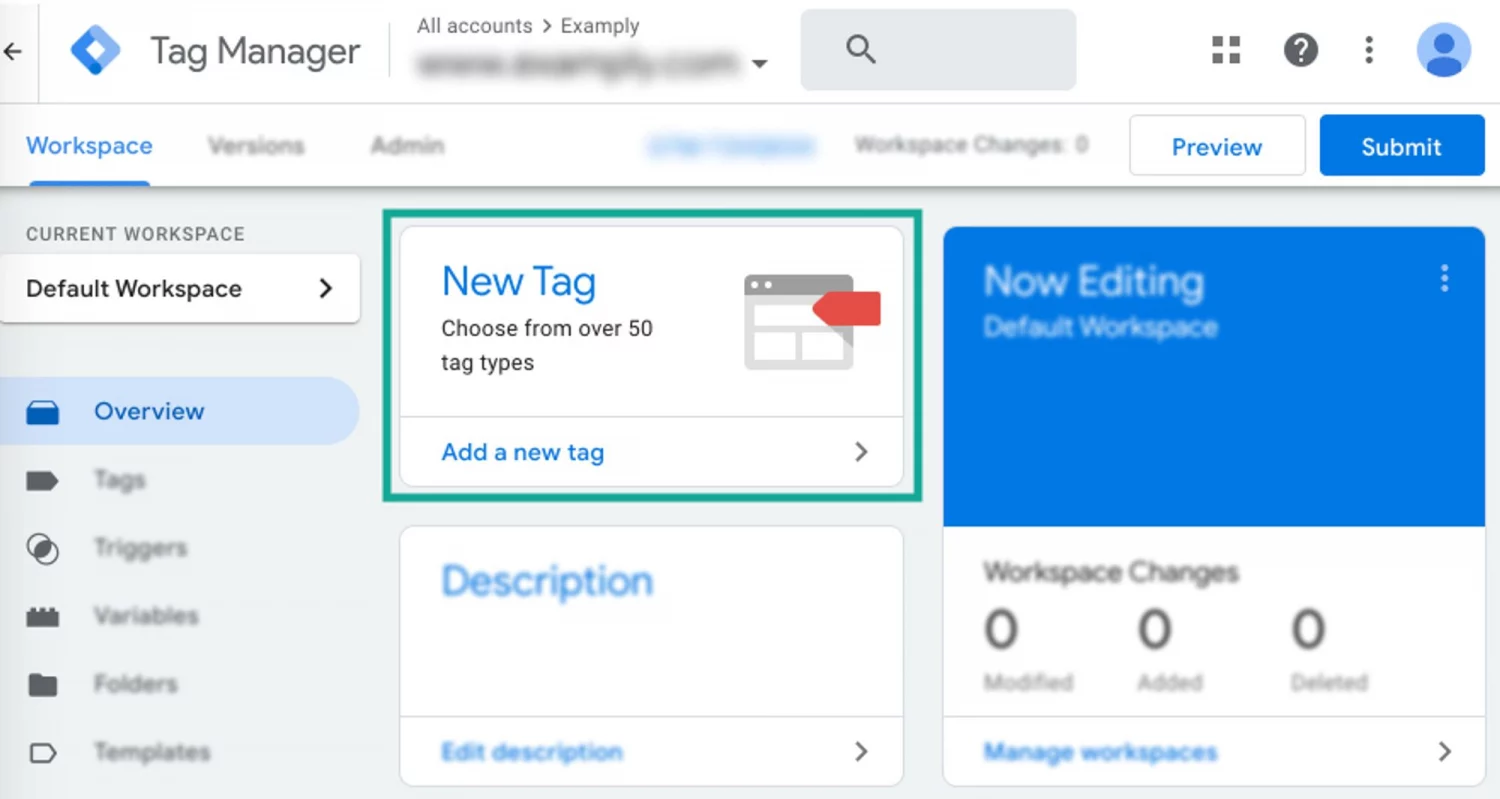This screenshot has height=799, width=1500.
Task: Click inside the search field
Action: coord(940,49)
